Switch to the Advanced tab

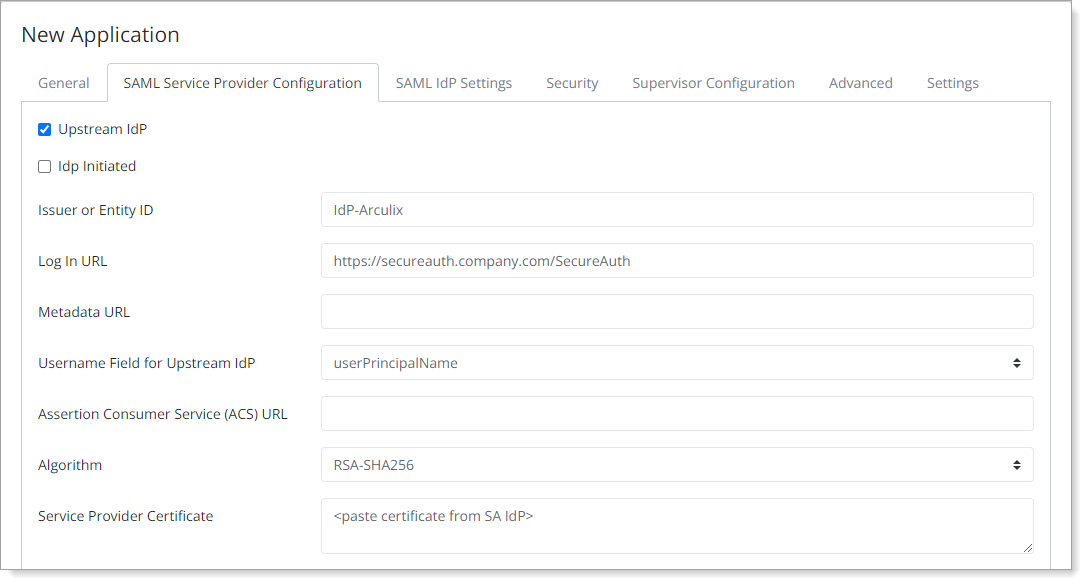pos(860,83)
